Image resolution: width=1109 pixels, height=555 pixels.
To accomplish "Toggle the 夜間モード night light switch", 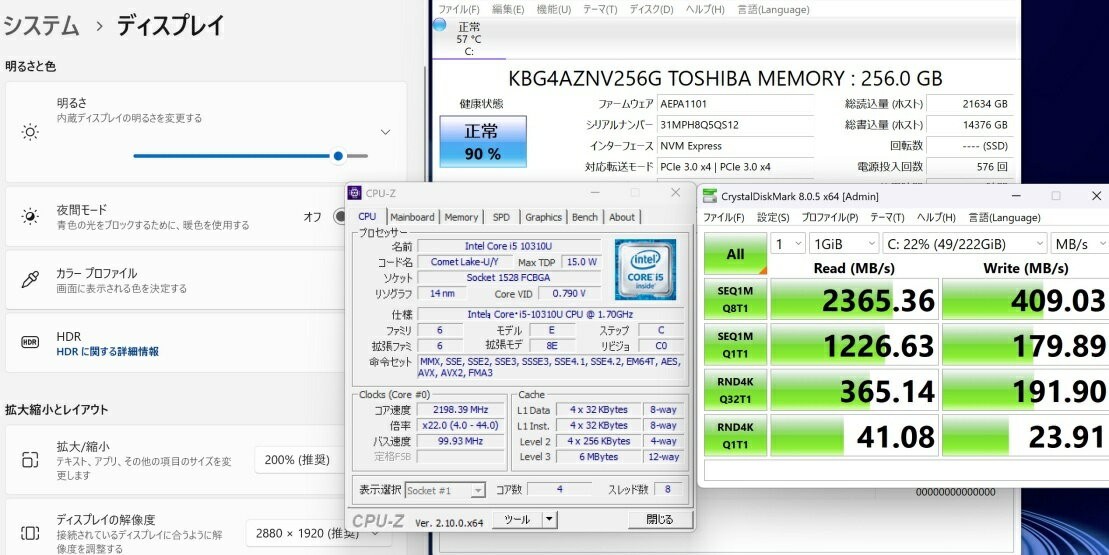I will coord(338,216).
